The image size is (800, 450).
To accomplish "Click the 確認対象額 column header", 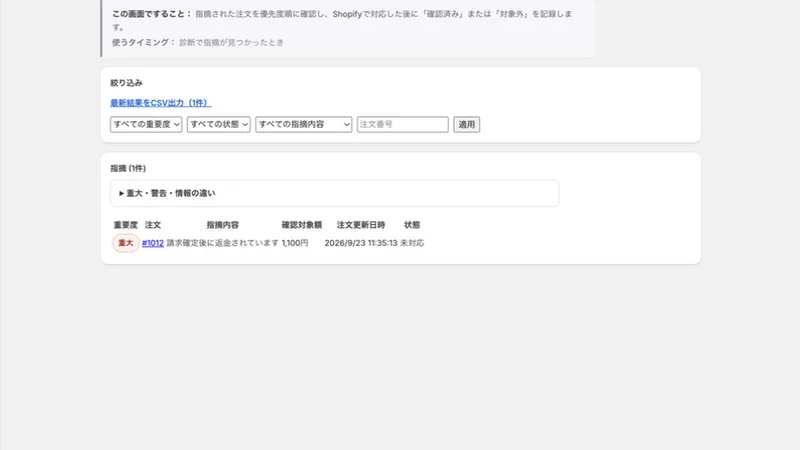I will click(302, 224).
